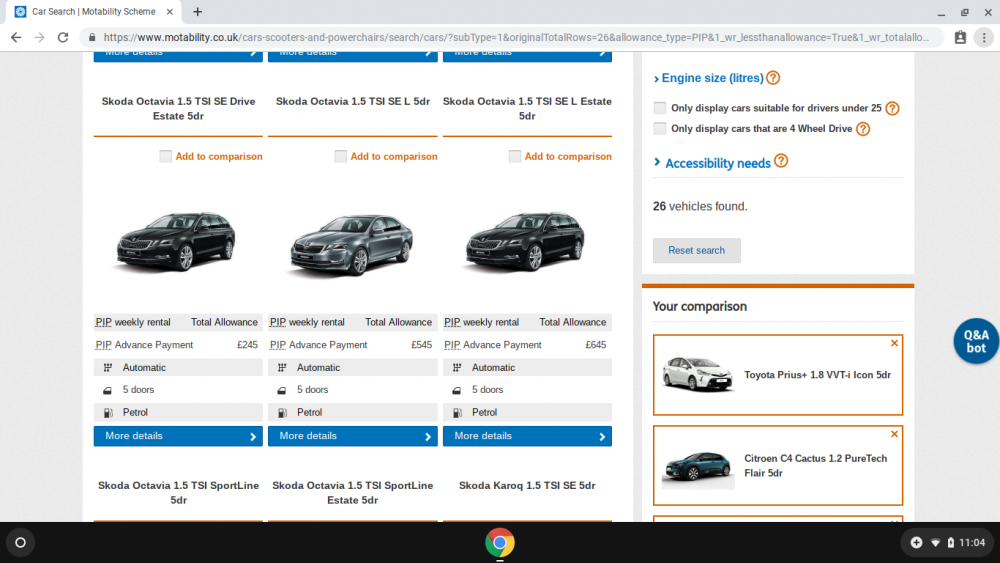This screenshot has width=1000, height=563.
Task: Open More details for Octavia SE L 5dr
Action: click(x=353, y=436)
